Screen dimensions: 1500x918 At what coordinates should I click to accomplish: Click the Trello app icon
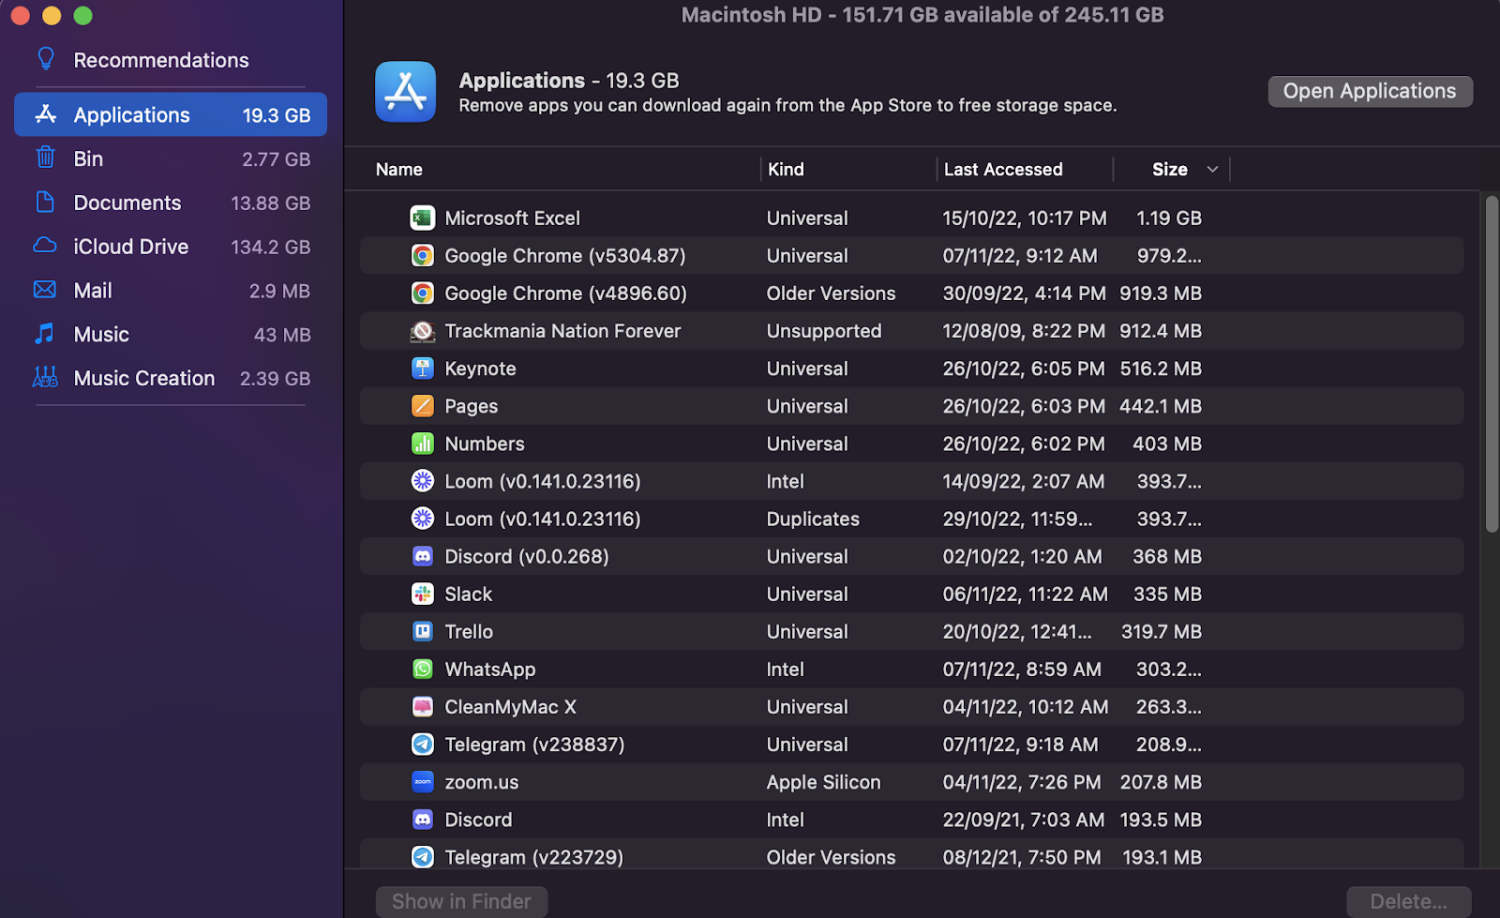pos(422,632)
